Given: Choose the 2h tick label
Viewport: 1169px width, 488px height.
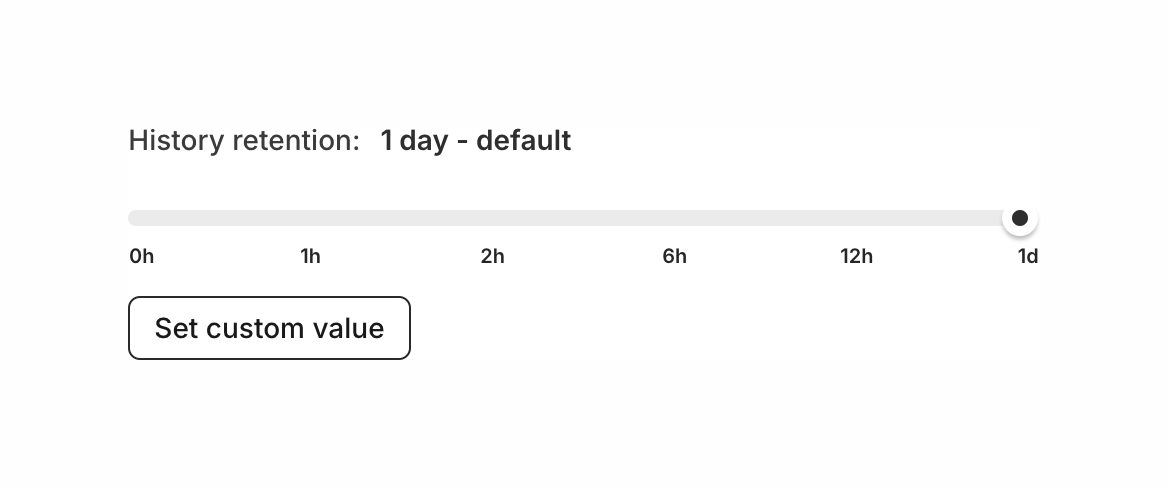Looking at the screenshot, I should tap(493, 257).
